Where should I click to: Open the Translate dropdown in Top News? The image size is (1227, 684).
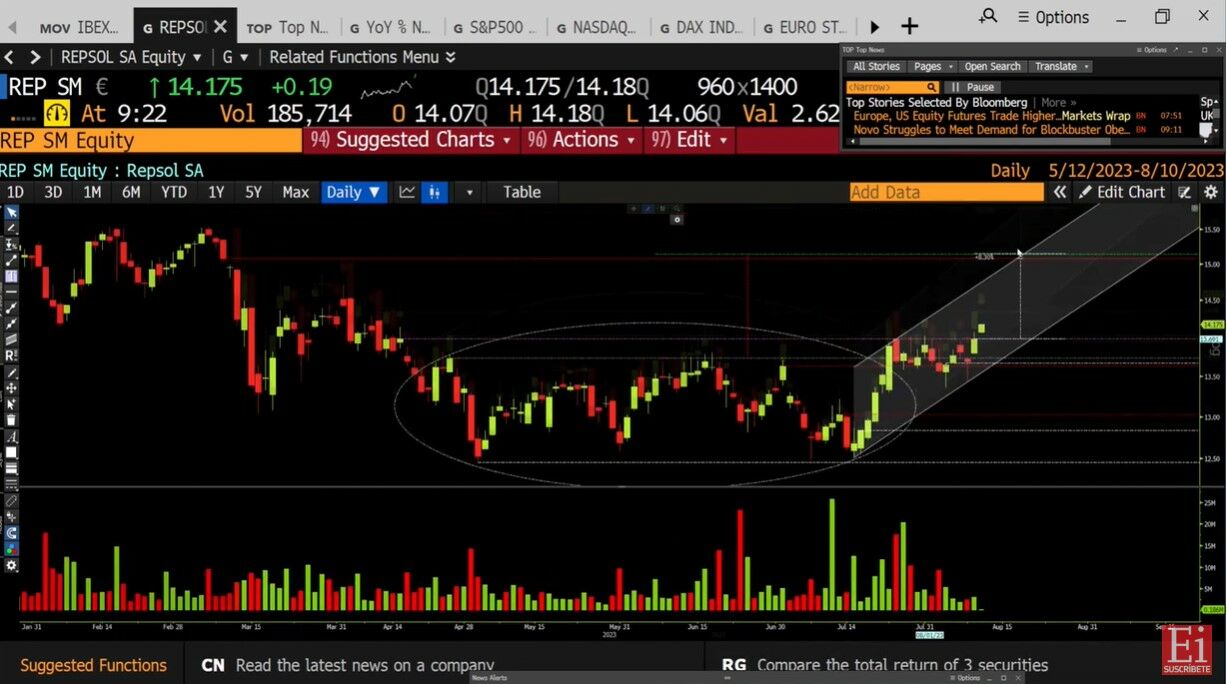(x=1062, y=66)
